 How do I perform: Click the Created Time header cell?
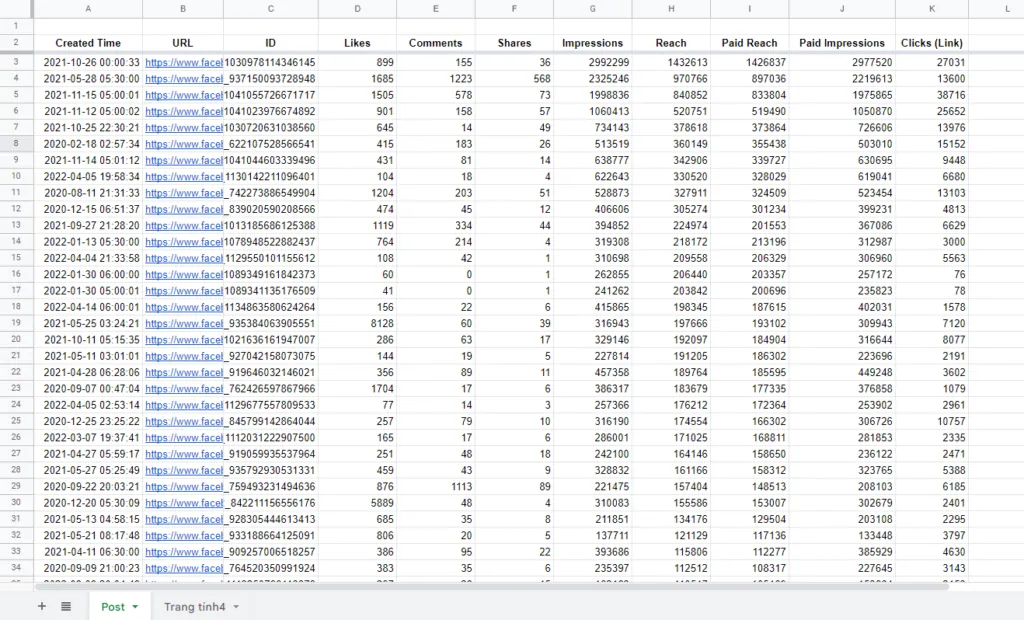tap(88, 43)
